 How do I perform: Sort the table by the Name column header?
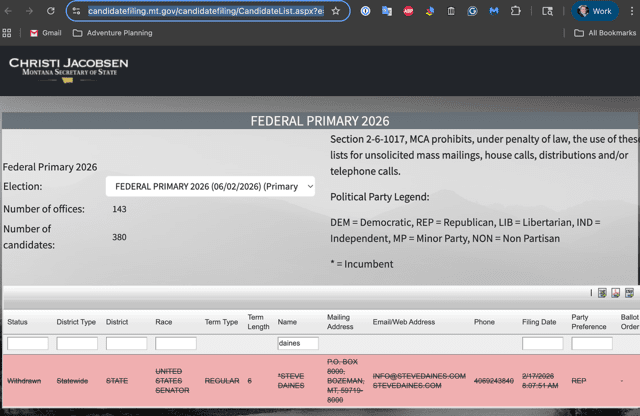(288, 322)
